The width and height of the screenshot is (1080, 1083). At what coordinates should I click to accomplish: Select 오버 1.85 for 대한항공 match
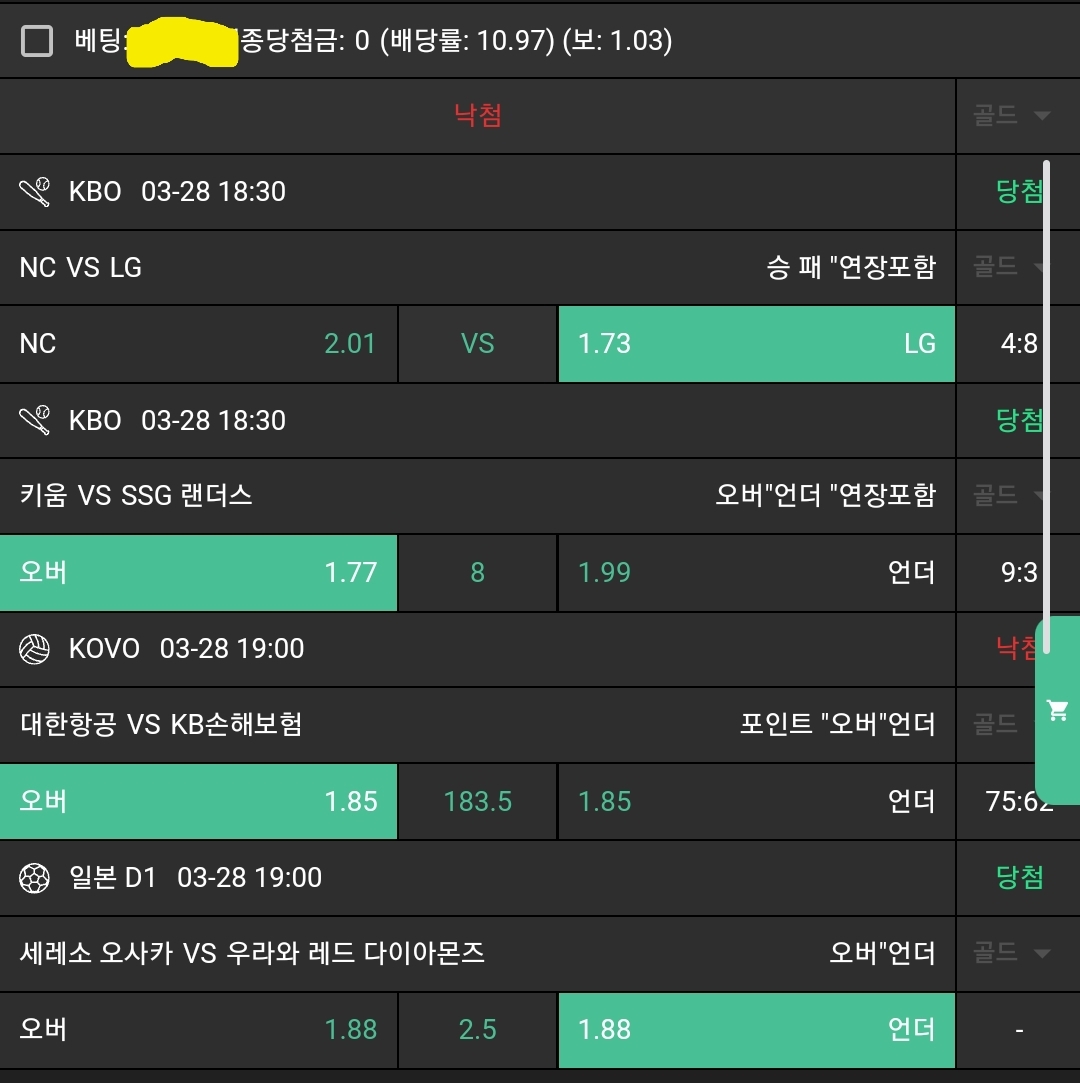point(198,801)
